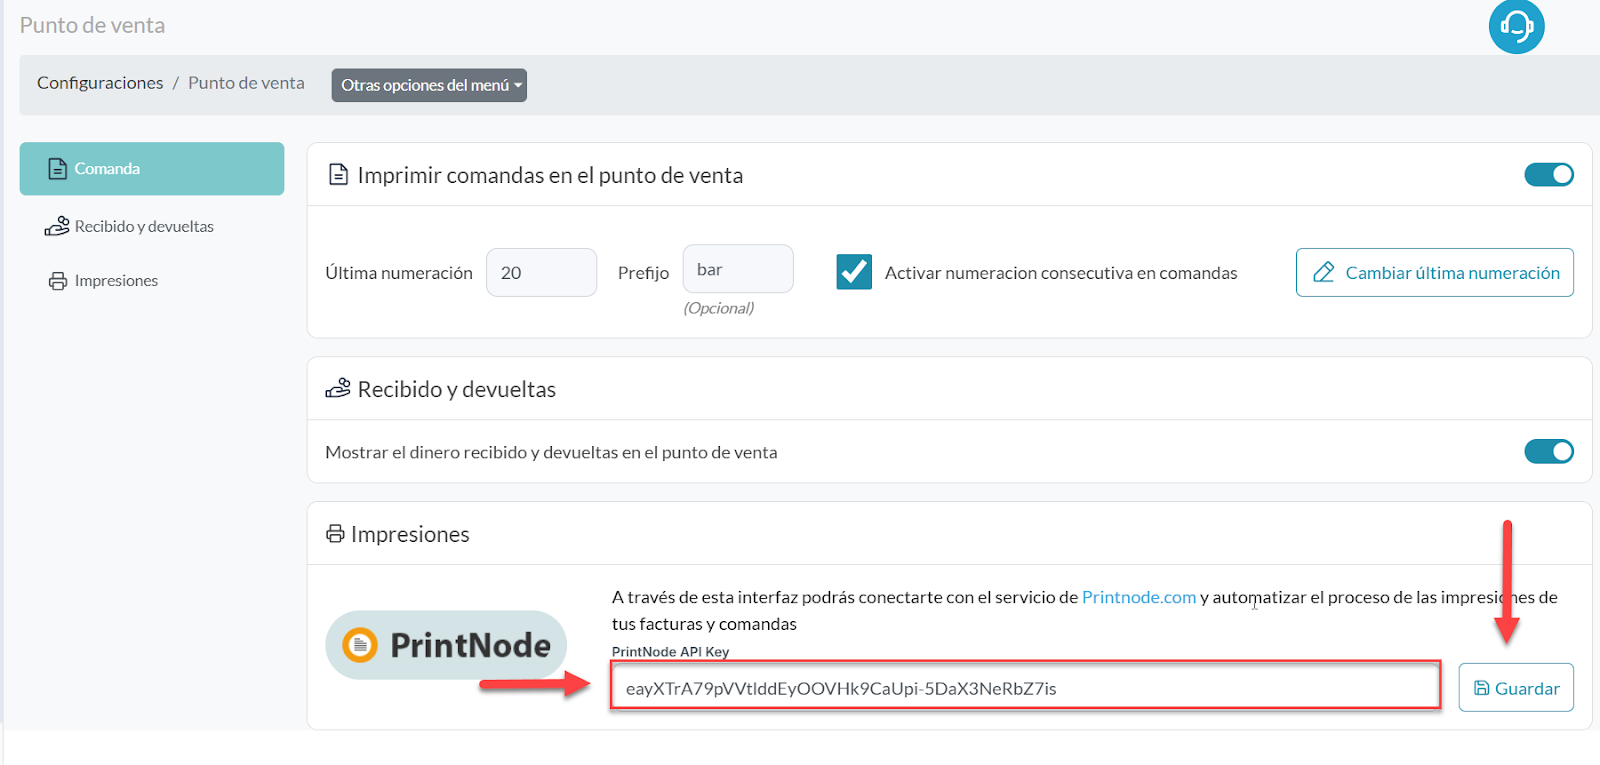The image size is (1600, 765).
Task: Click the printer icon in Impresiones section header
Action: [x=335, y=534]
